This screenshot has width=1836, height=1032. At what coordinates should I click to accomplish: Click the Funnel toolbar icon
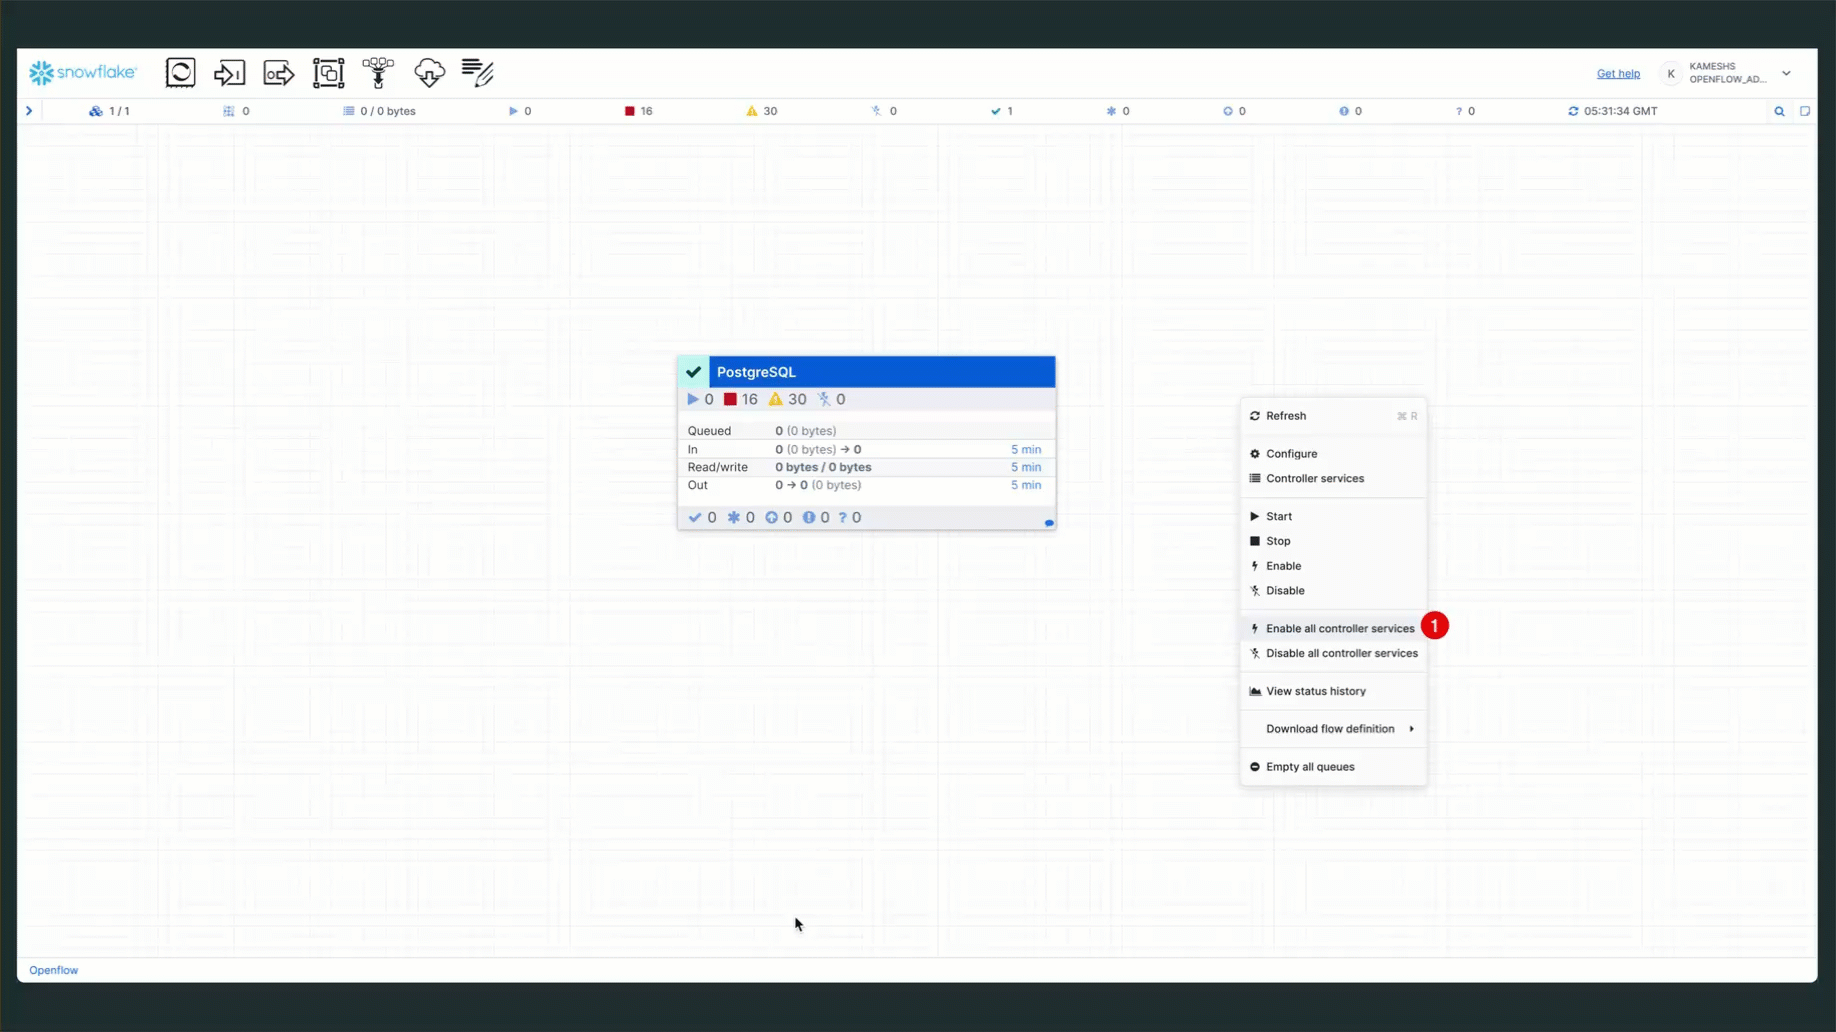tap(378, 73)
